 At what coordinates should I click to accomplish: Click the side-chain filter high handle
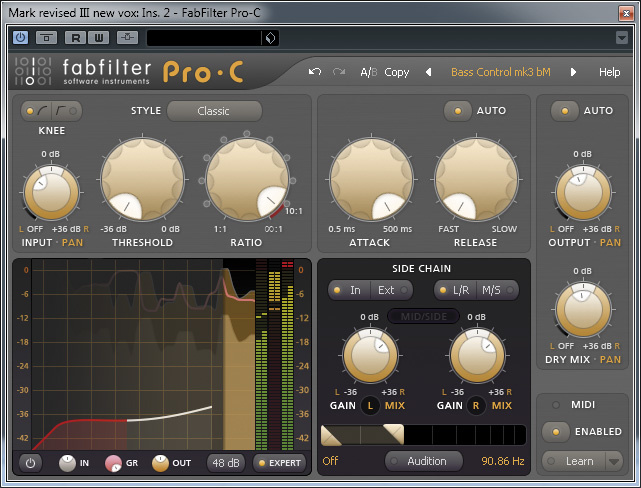pyautogui.click(x=393, y=434)
